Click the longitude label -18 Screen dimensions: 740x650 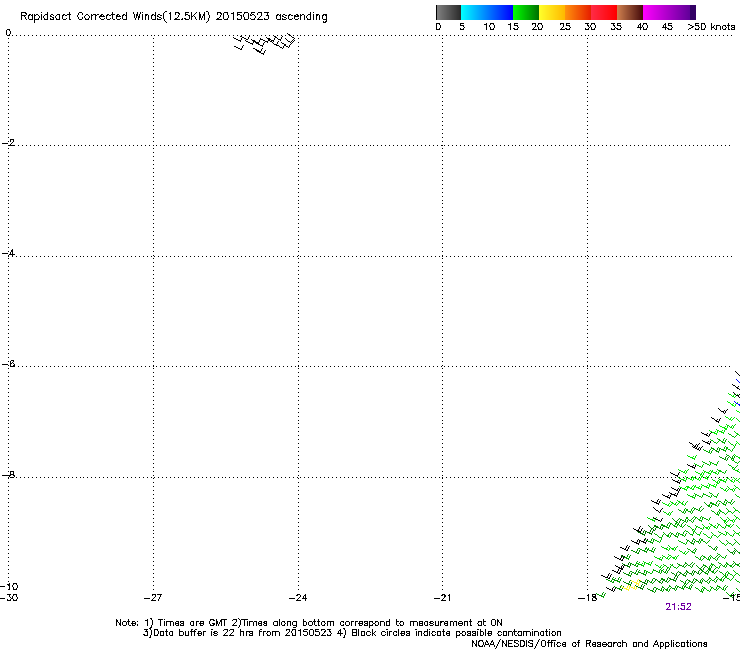(587, 598)
